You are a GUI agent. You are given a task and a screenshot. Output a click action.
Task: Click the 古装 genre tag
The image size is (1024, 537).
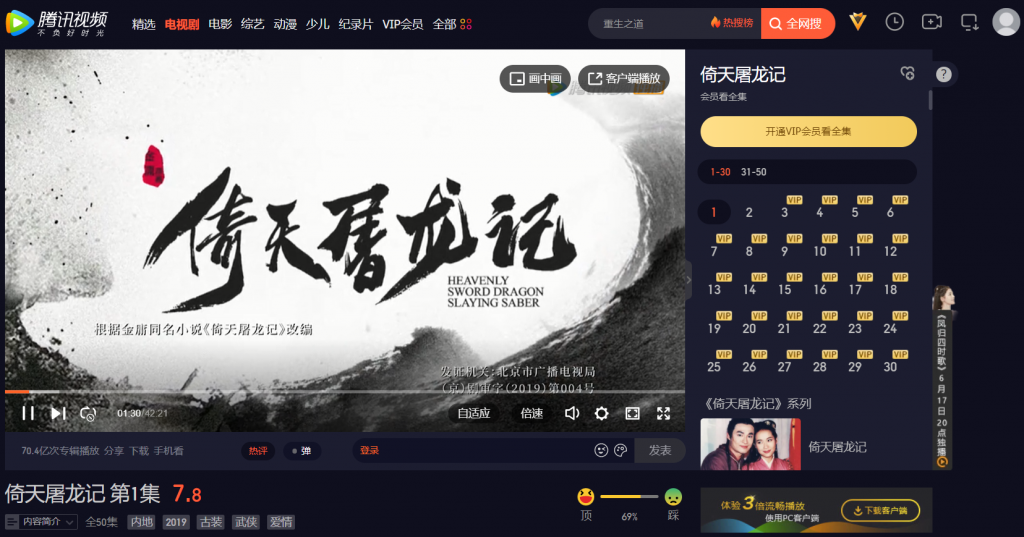[211, 522]
